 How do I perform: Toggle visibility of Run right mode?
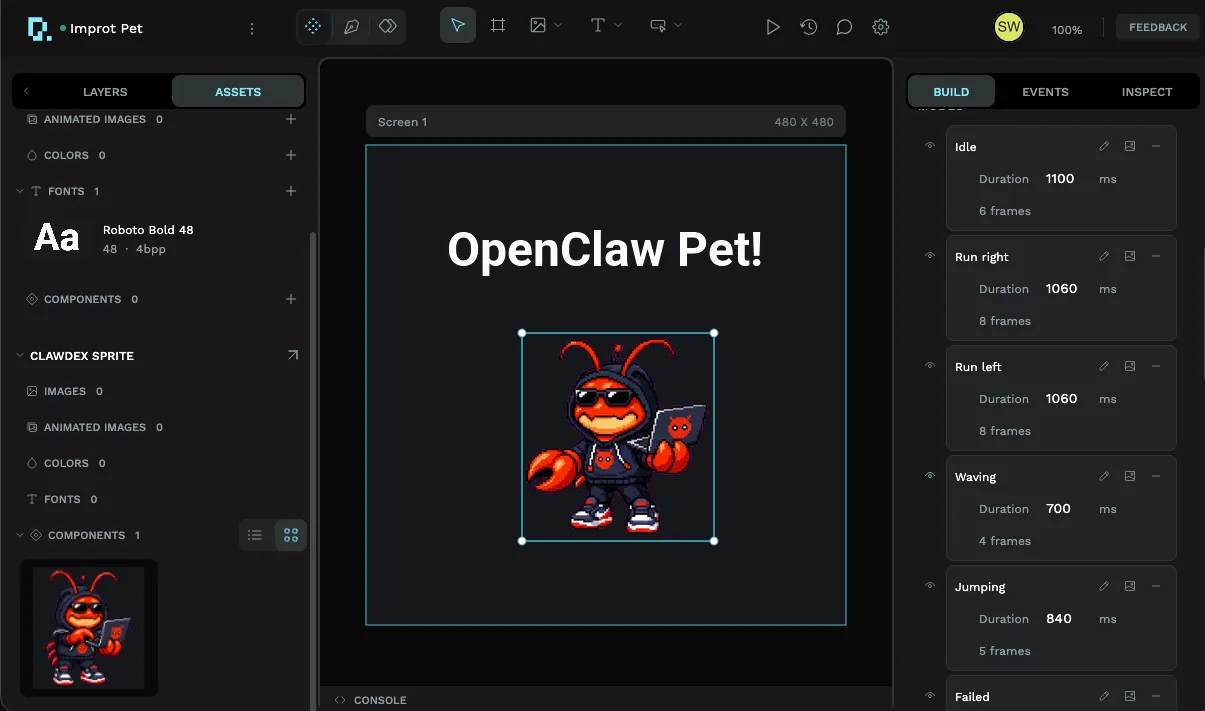[x=930, y=256]
